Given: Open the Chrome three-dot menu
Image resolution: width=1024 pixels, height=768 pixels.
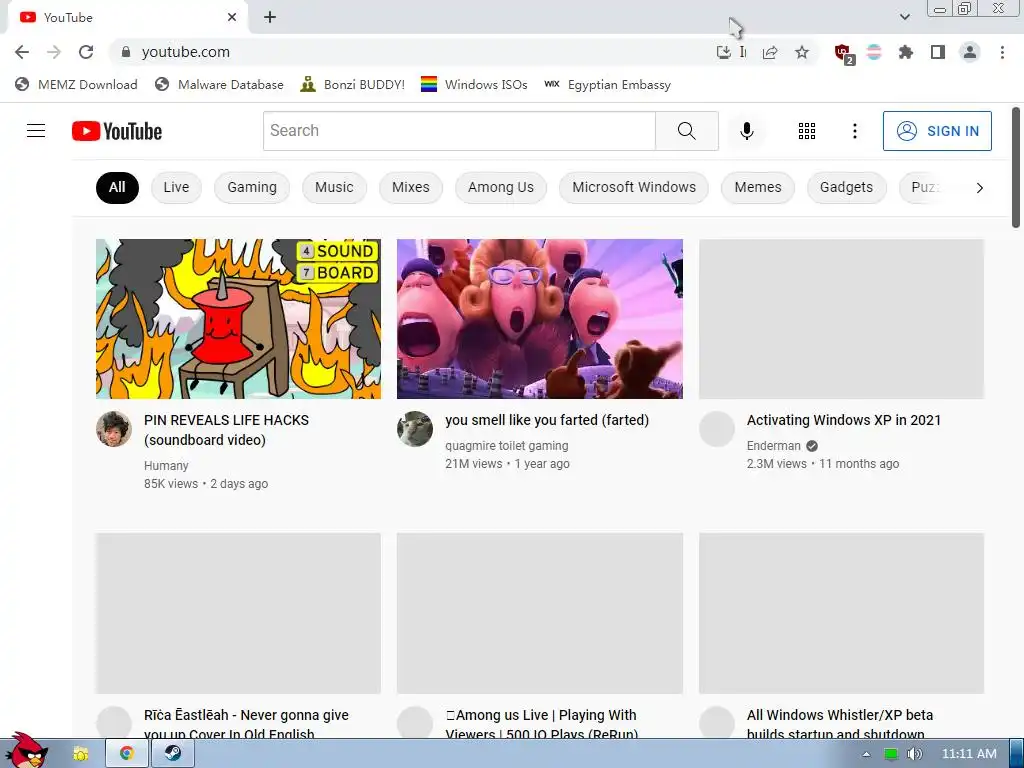Looking at the screenshot, I should (1002, 52).
